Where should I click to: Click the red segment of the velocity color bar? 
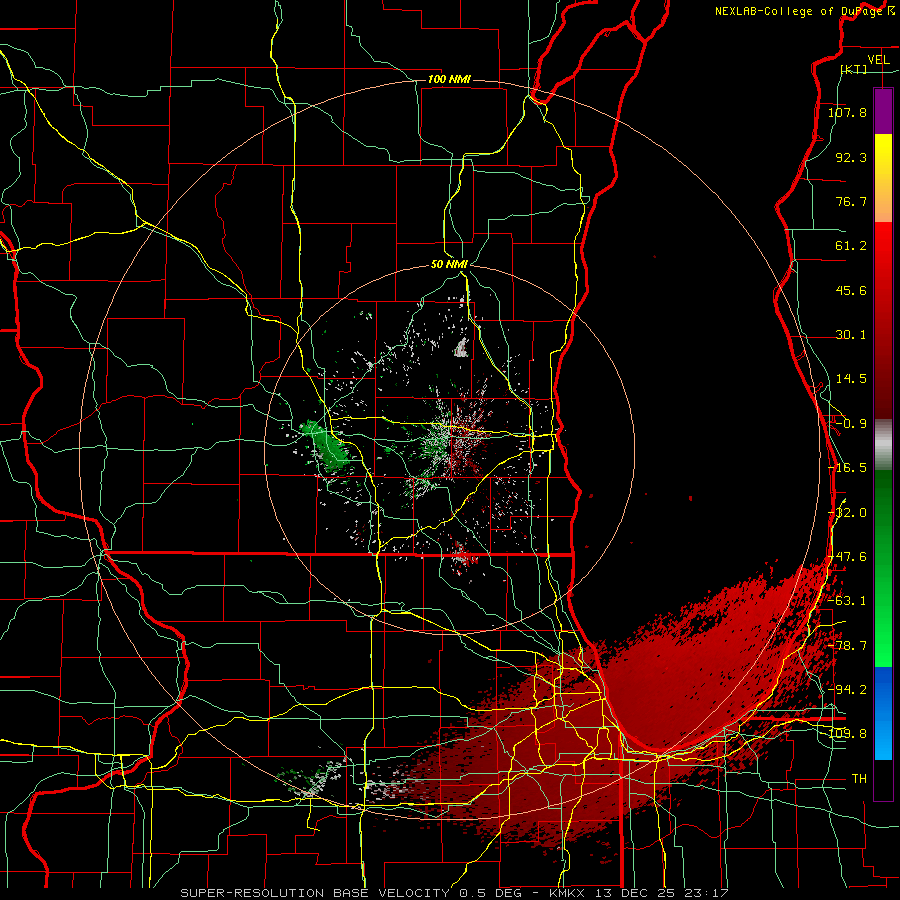click(x=883, y=320)
